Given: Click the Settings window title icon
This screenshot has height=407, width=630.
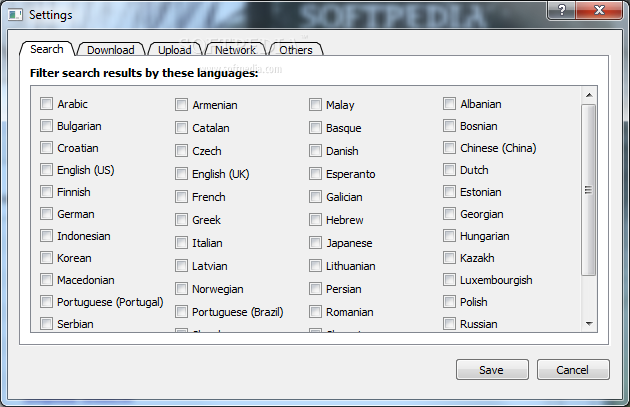Looking at the screenshot, I should pyautogui.click(x=15, y=15).
